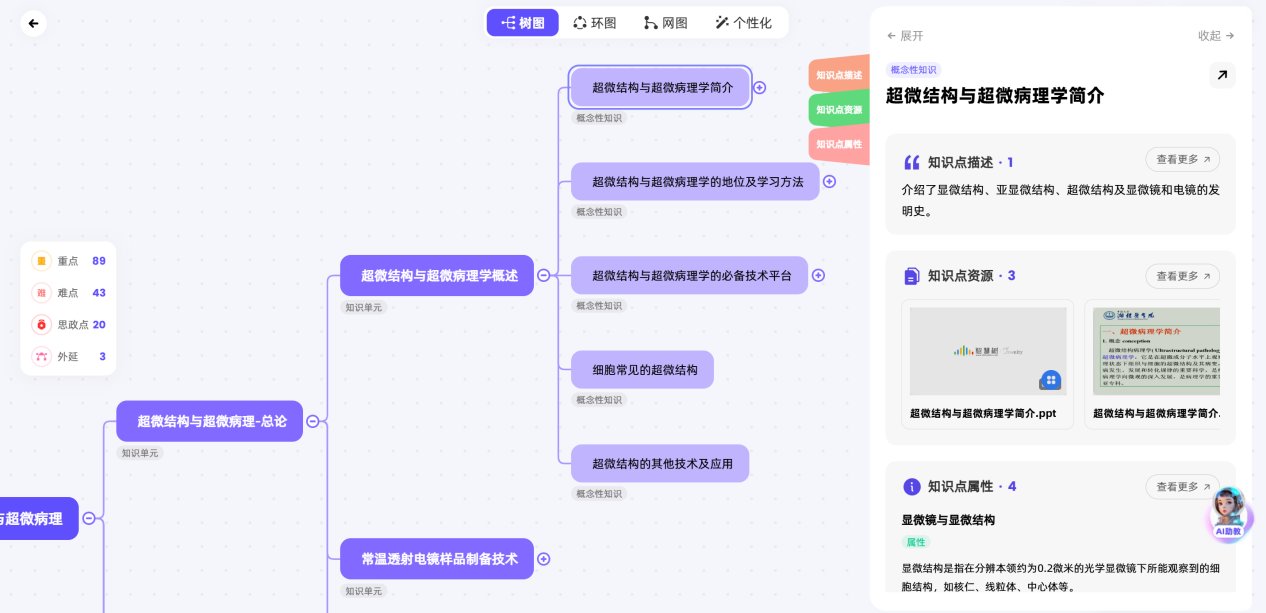The image size is (1266, 613).
Task: Open the AI助教 assistant avatar
Action: (x=1228, y=512)
